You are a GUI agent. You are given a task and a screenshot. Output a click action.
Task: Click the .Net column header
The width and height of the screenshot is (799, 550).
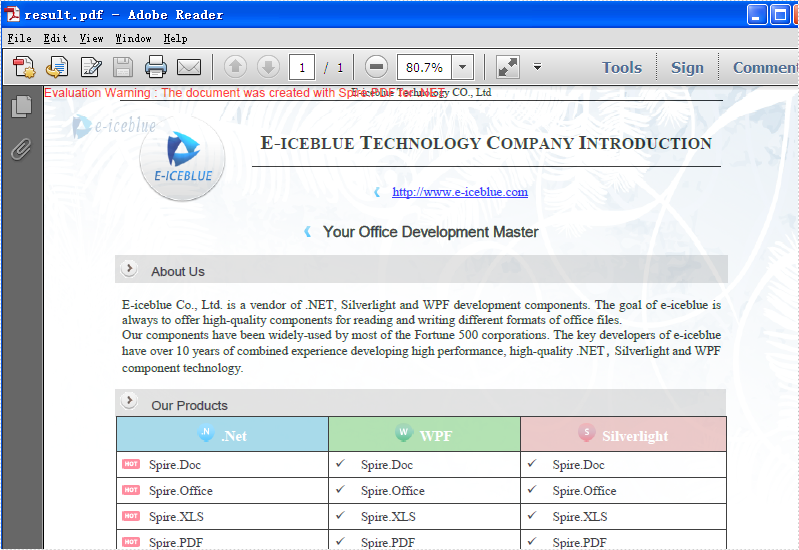[x=222, y=434]
